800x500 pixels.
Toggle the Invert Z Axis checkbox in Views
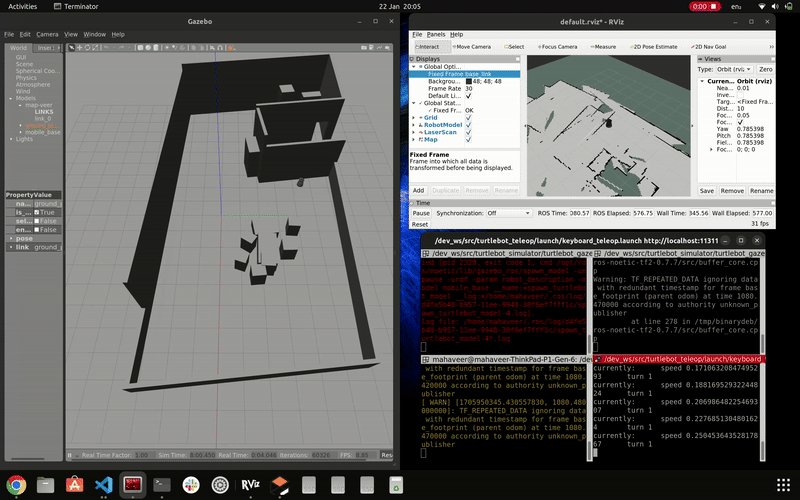tap(740, 95)
